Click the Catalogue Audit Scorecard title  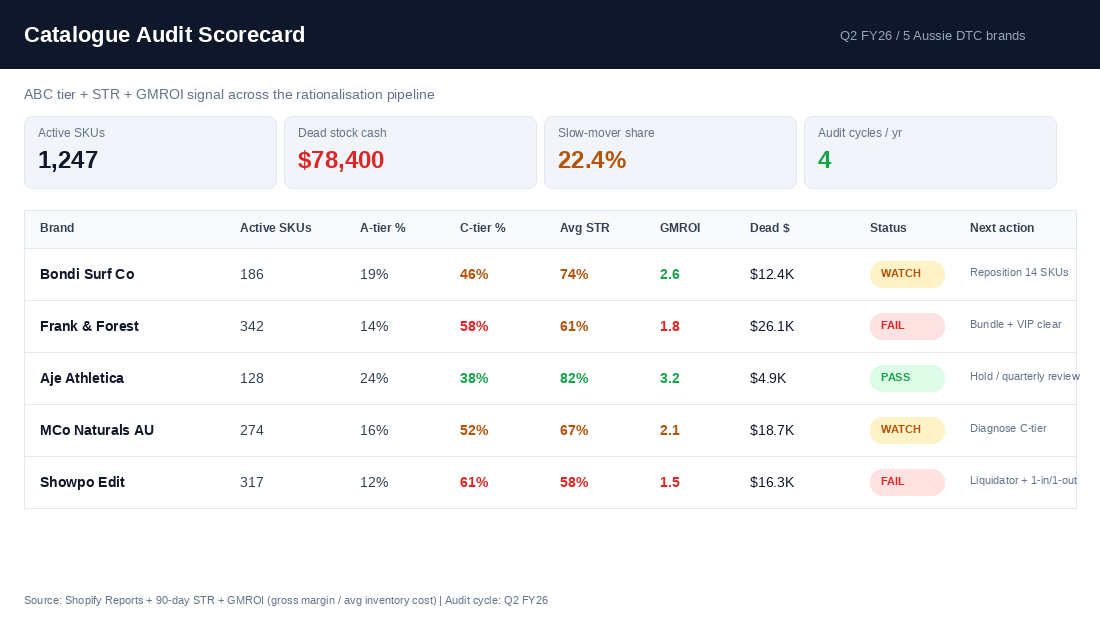pyautogui.click(x=164, y=34)
